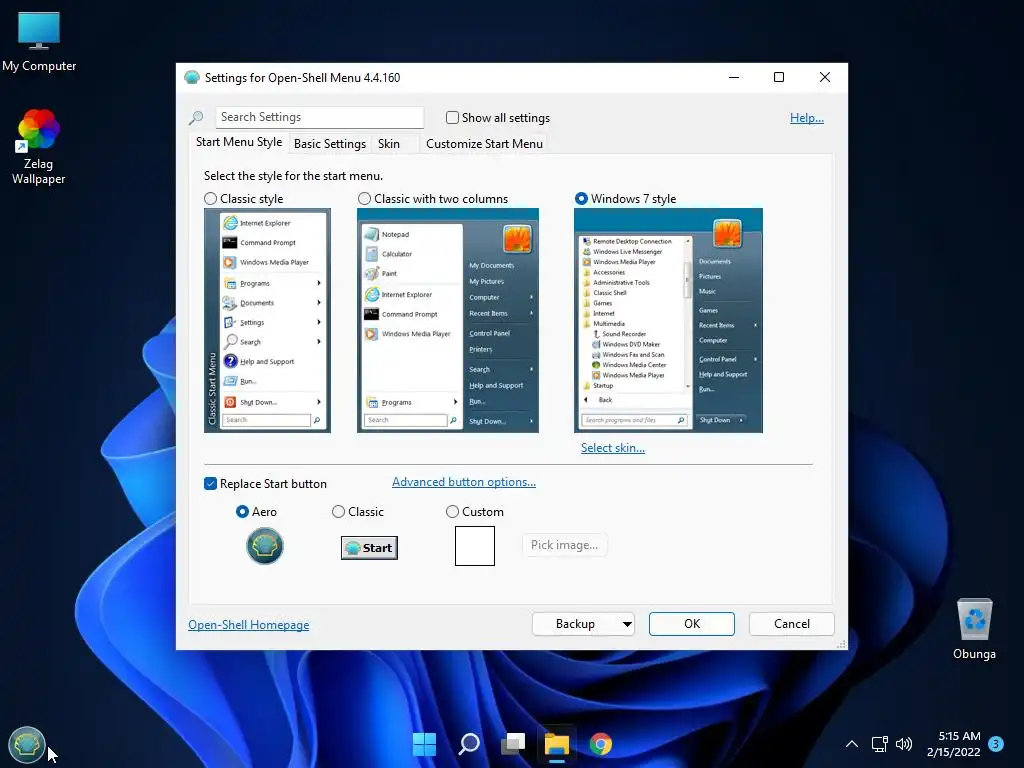Click the Classic Start button image
The image size is (1024, 768).
coord(369,548)
